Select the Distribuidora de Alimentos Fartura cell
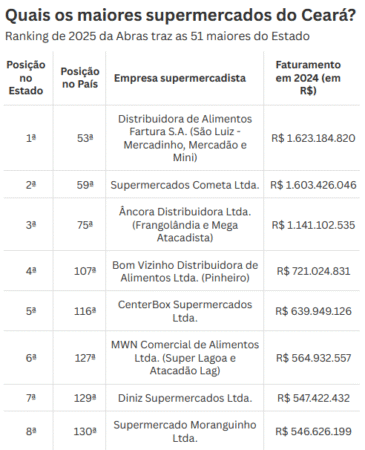Image resolution: width=365 pixels, height=450 pixels. click(x=185, y=138)
